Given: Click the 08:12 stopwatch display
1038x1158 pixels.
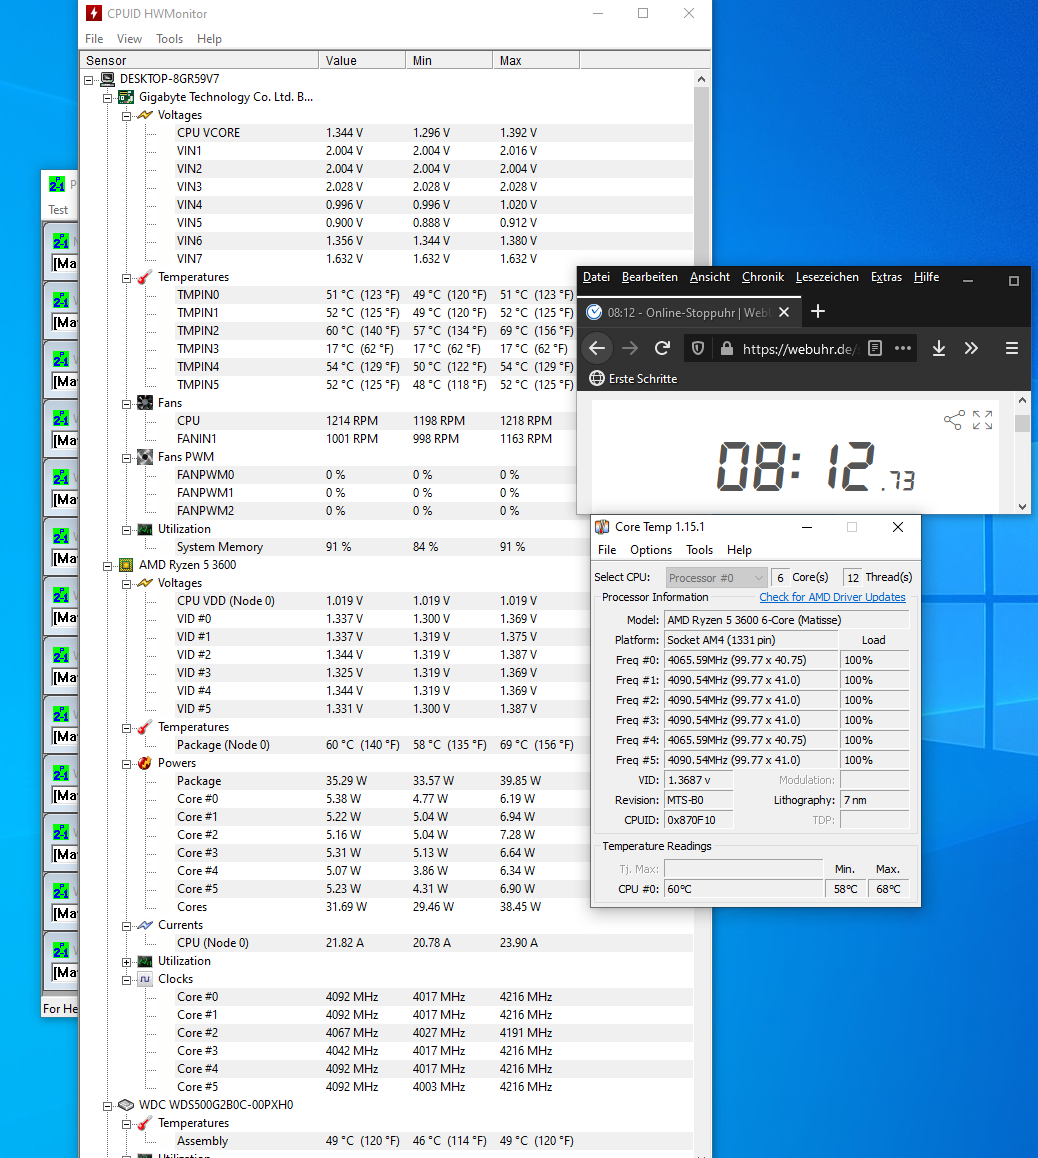Looking at the screenshot, I should click(816, 466).
